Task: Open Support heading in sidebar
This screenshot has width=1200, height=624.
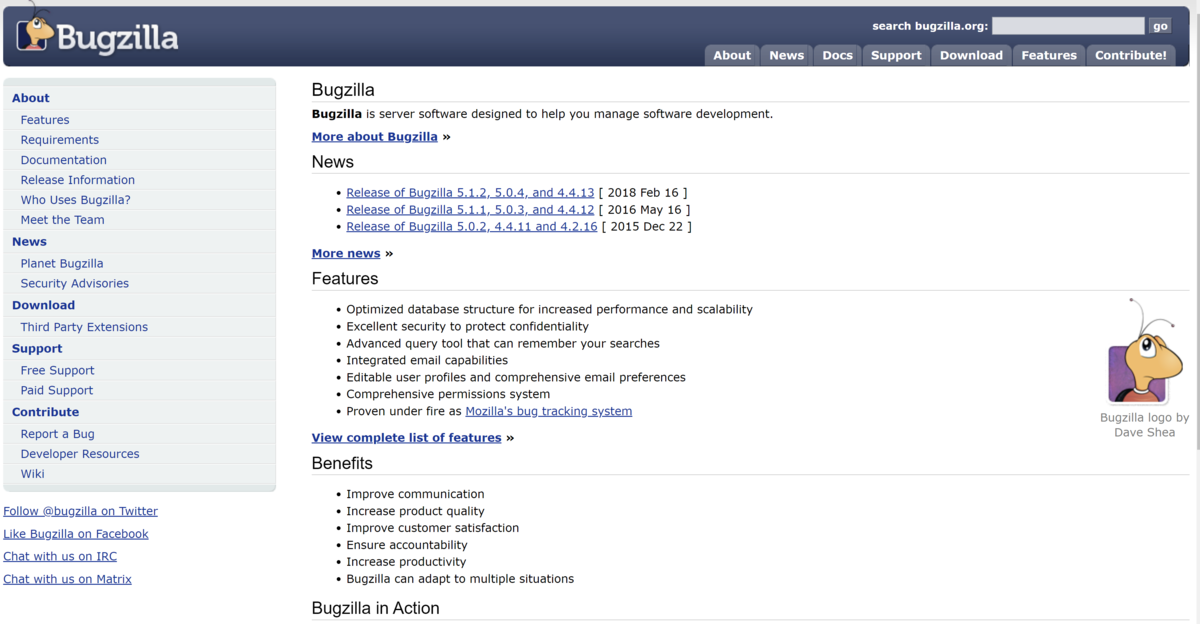Action: pos(37,349)
